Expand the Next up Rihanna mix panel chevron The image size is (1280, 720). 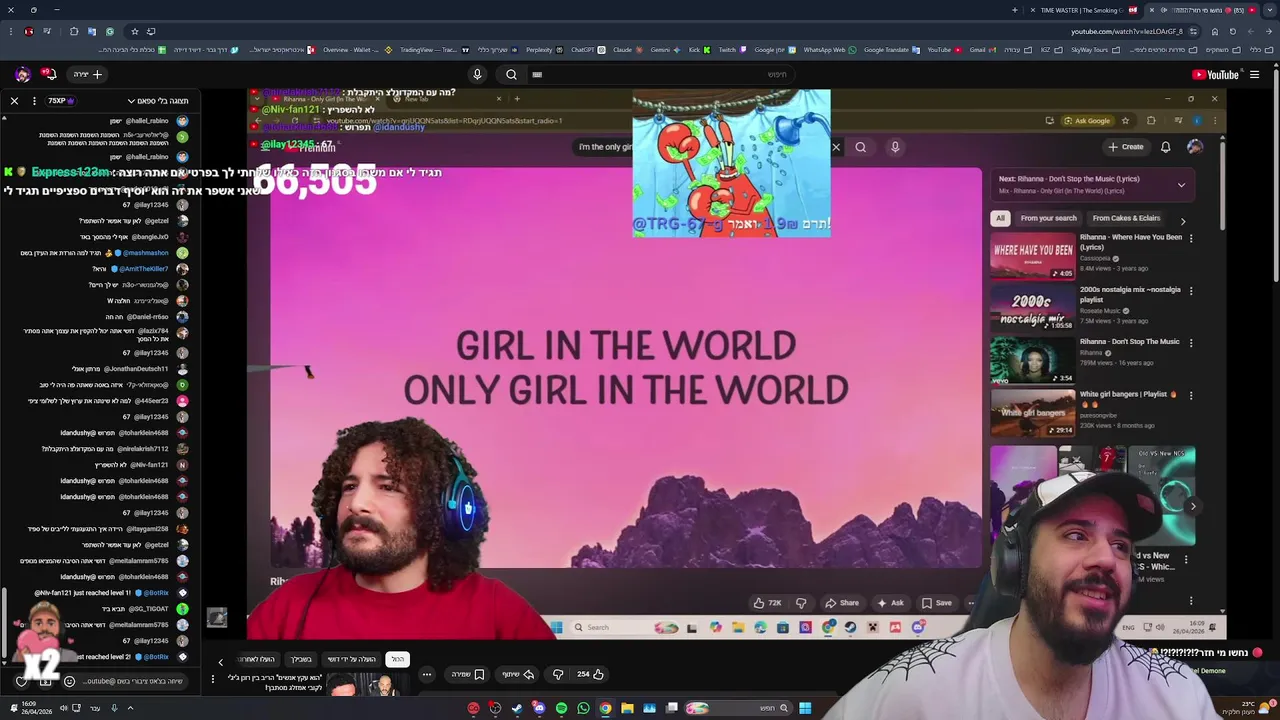(x=1181, y=185)
